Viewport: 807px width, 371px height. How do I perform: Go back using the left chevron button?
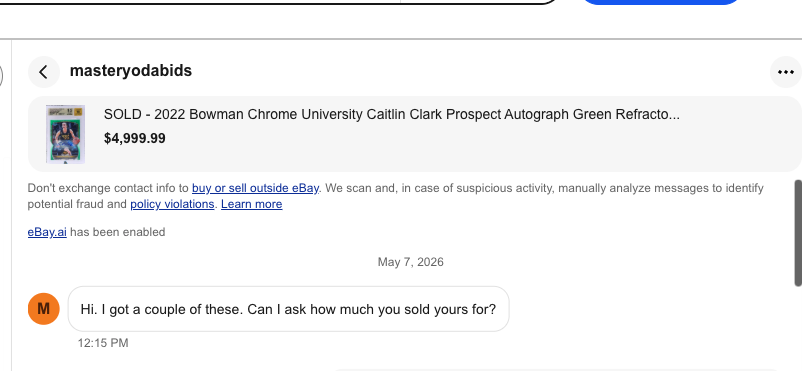[x=44, y=72]
